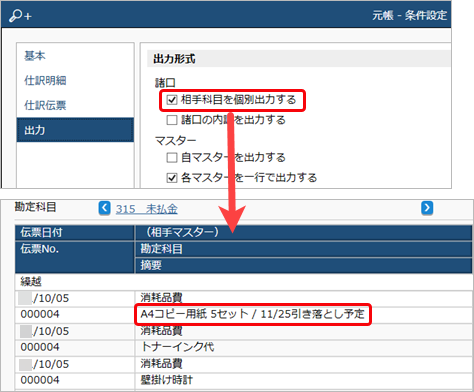Click the 伝票日付 column header
The image size is (474, 392).
point(75,232)
